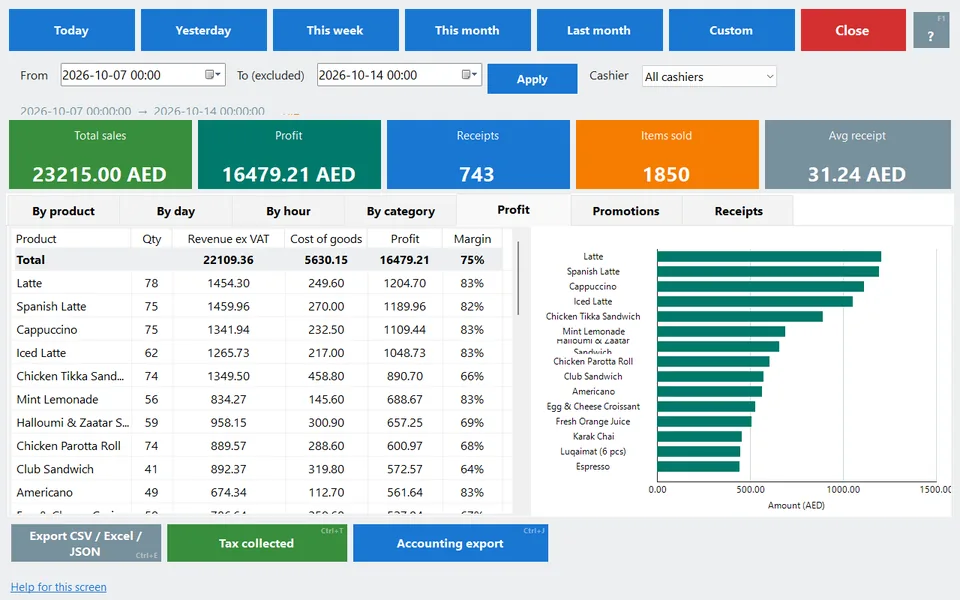Select the Halloumi & Zaatar S... row

tap(257, 422)
